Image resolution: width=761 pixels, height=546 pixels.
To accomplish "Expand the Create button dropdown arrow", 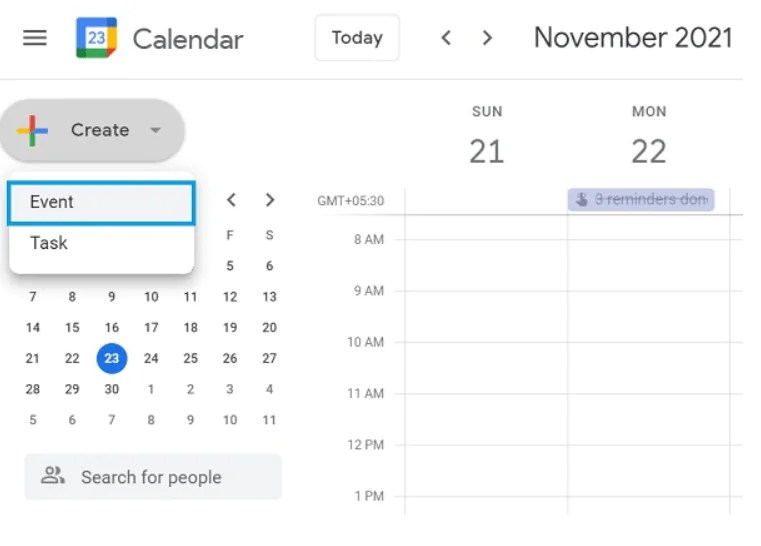I will tap(155, 130).
